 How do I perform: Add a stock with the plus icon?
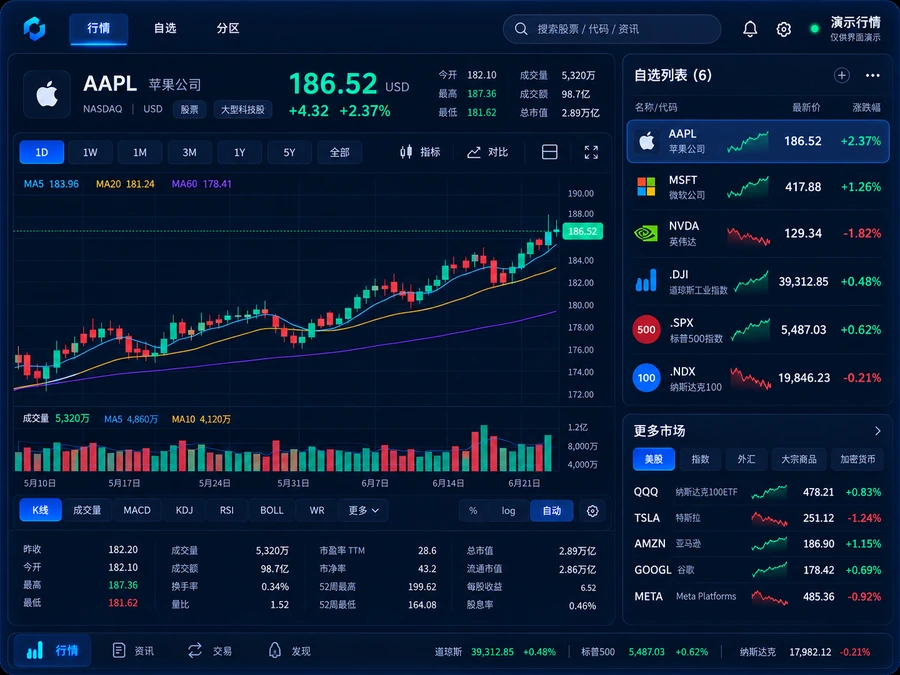(841, 75)
